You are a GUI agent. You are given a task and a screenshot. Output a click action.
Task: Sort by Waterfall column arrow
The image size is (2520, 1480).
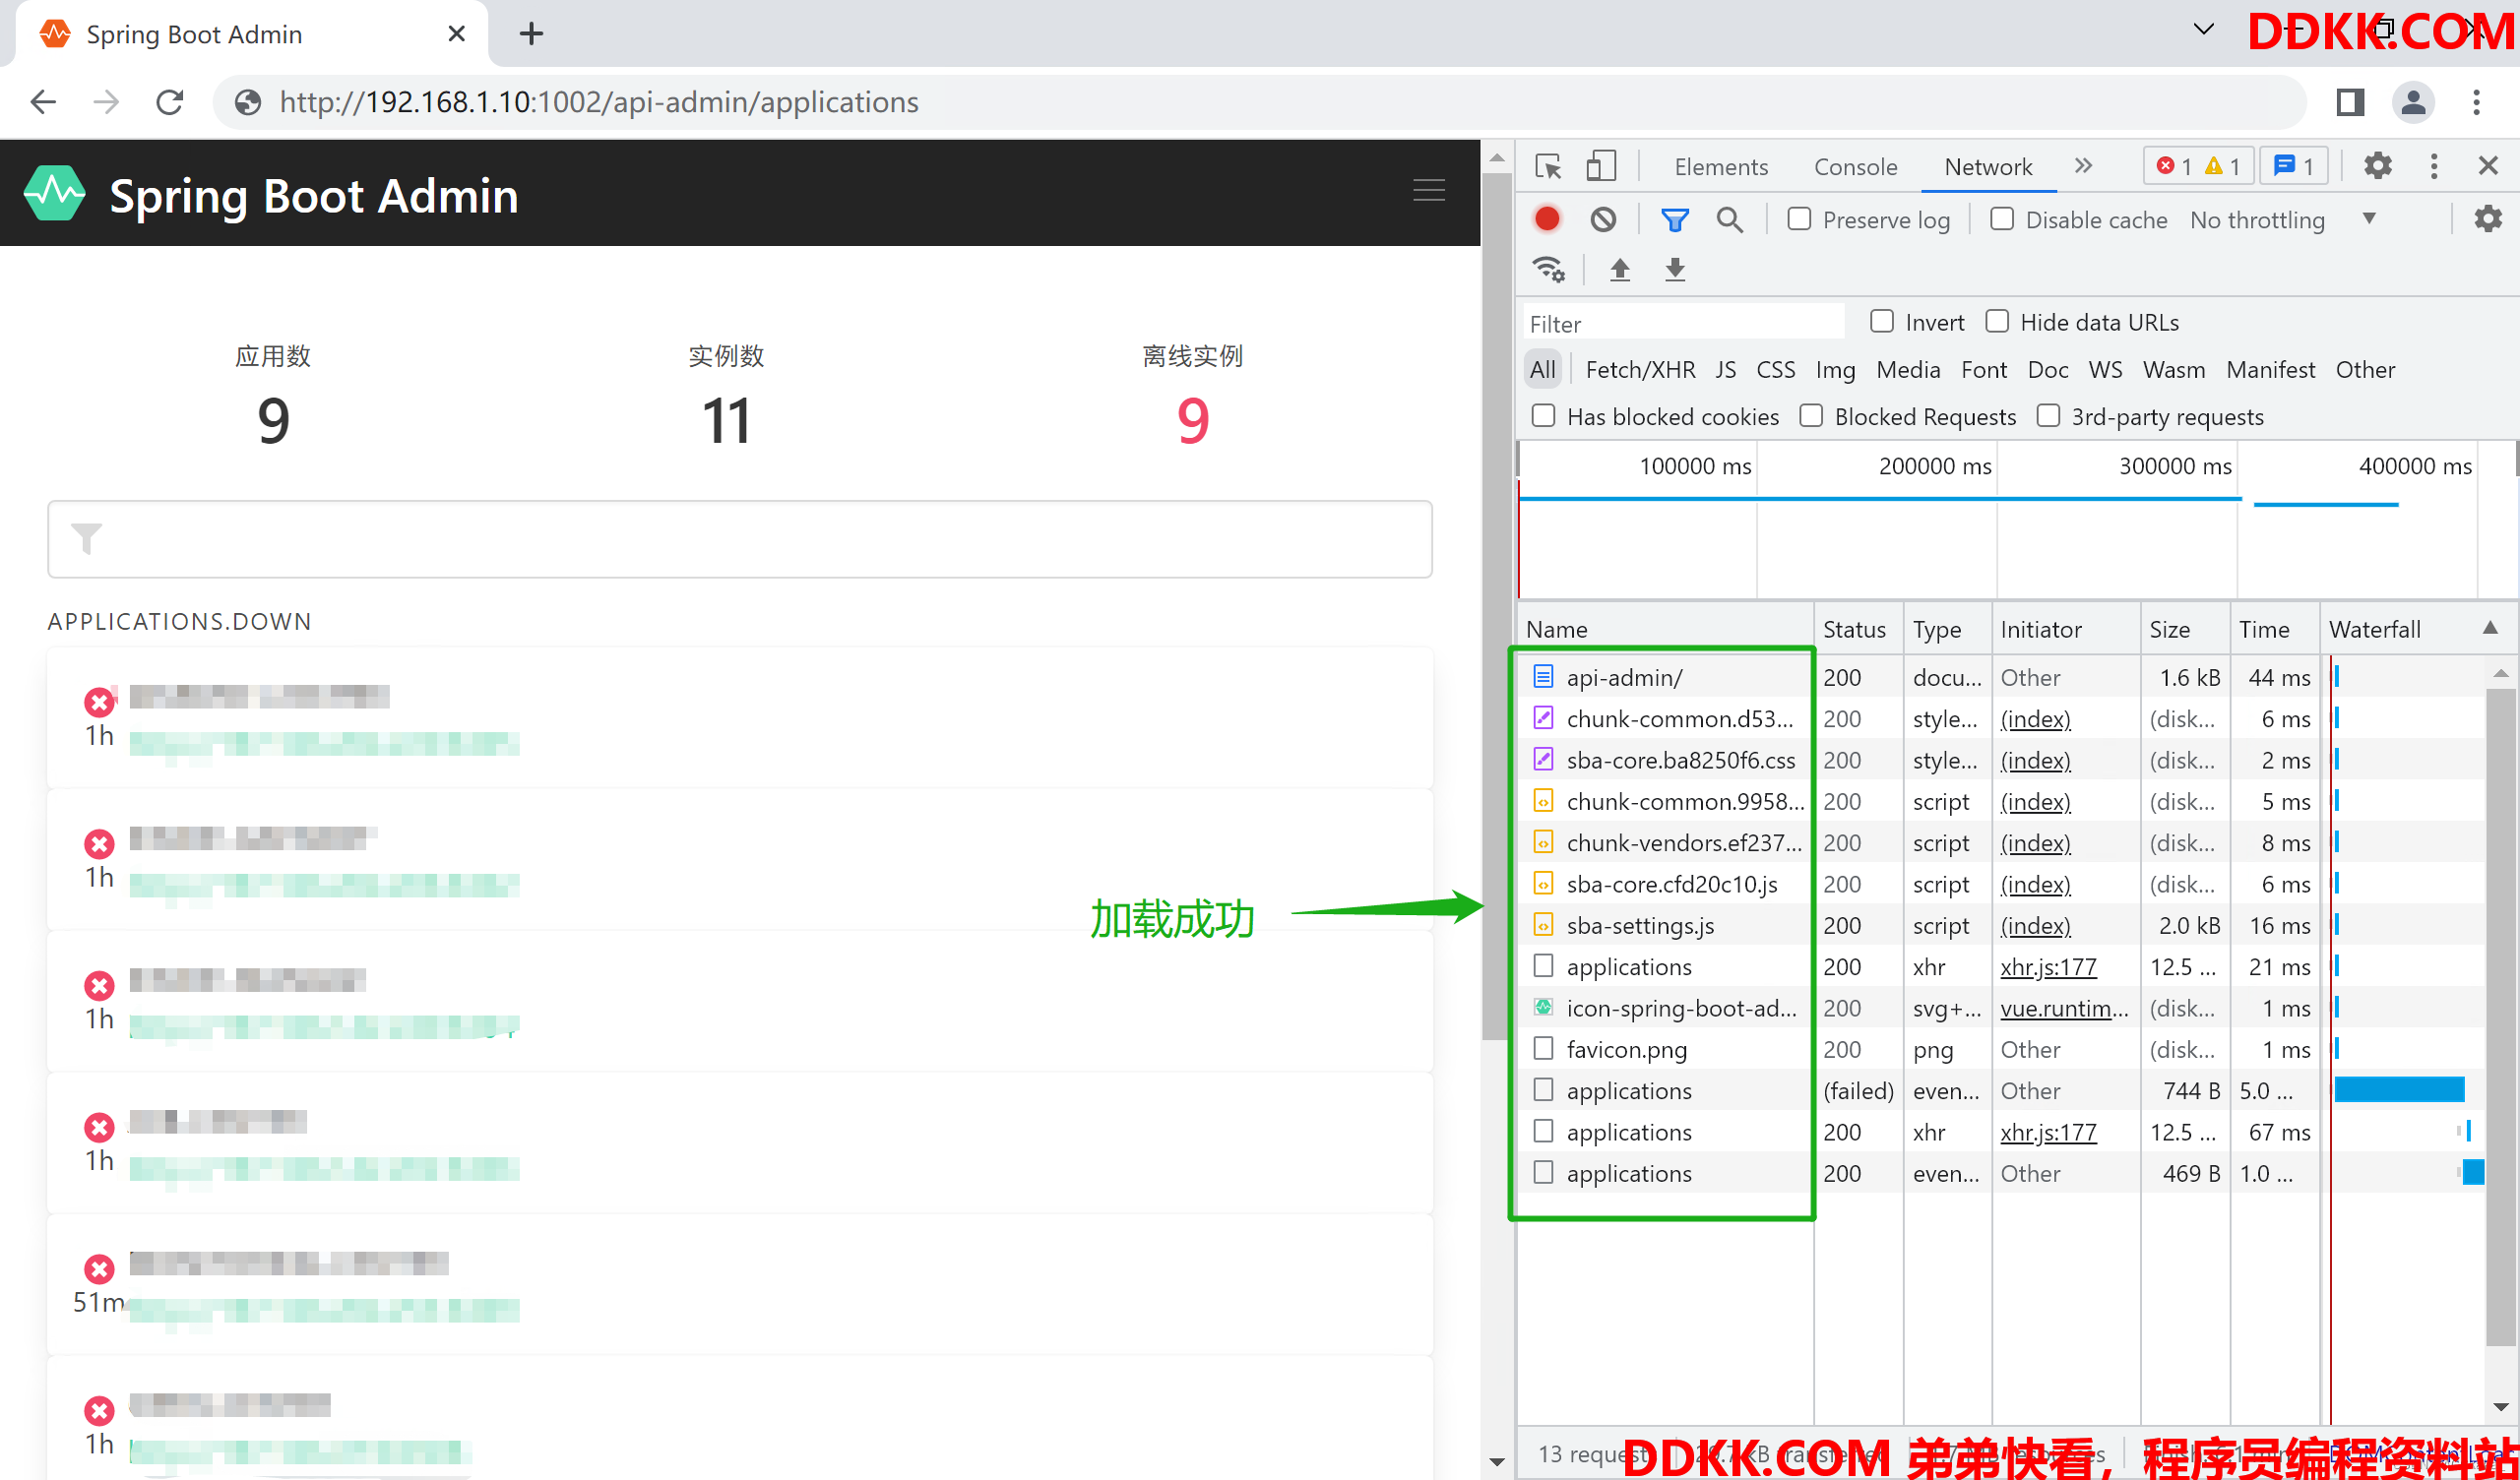click(x=2490, y=628)
